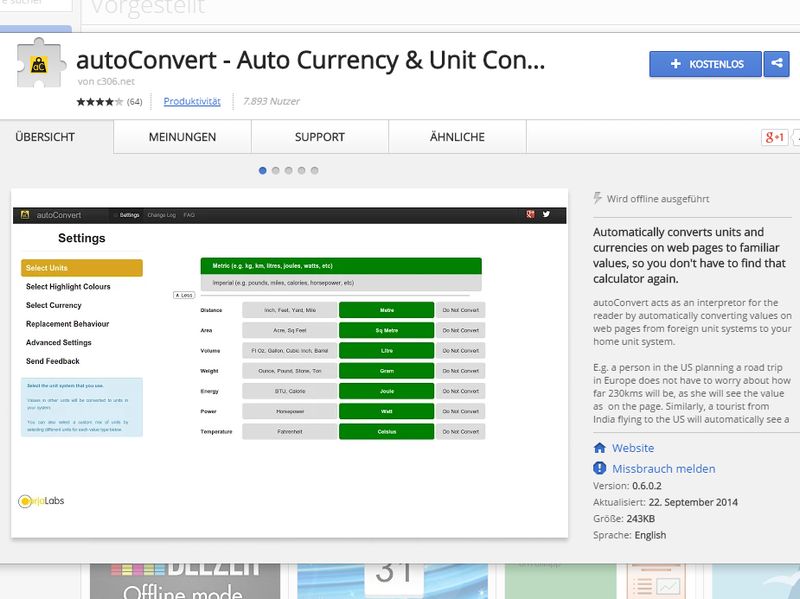
Task: Open the extension's Website link
Action: coord(633,448)
